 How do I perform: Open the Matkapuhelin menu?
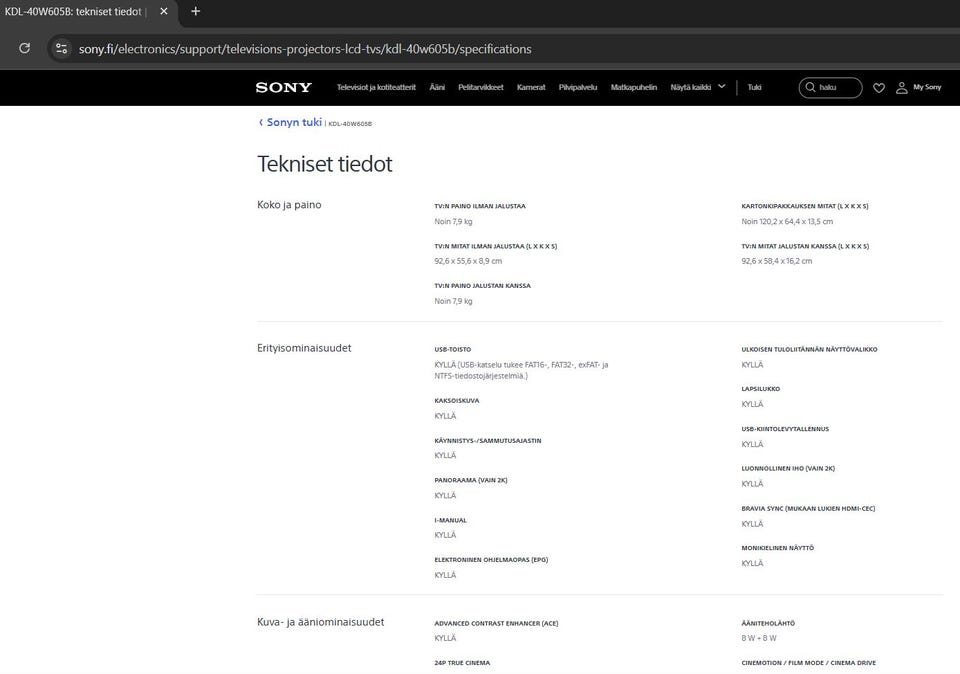tap(634, 87)
